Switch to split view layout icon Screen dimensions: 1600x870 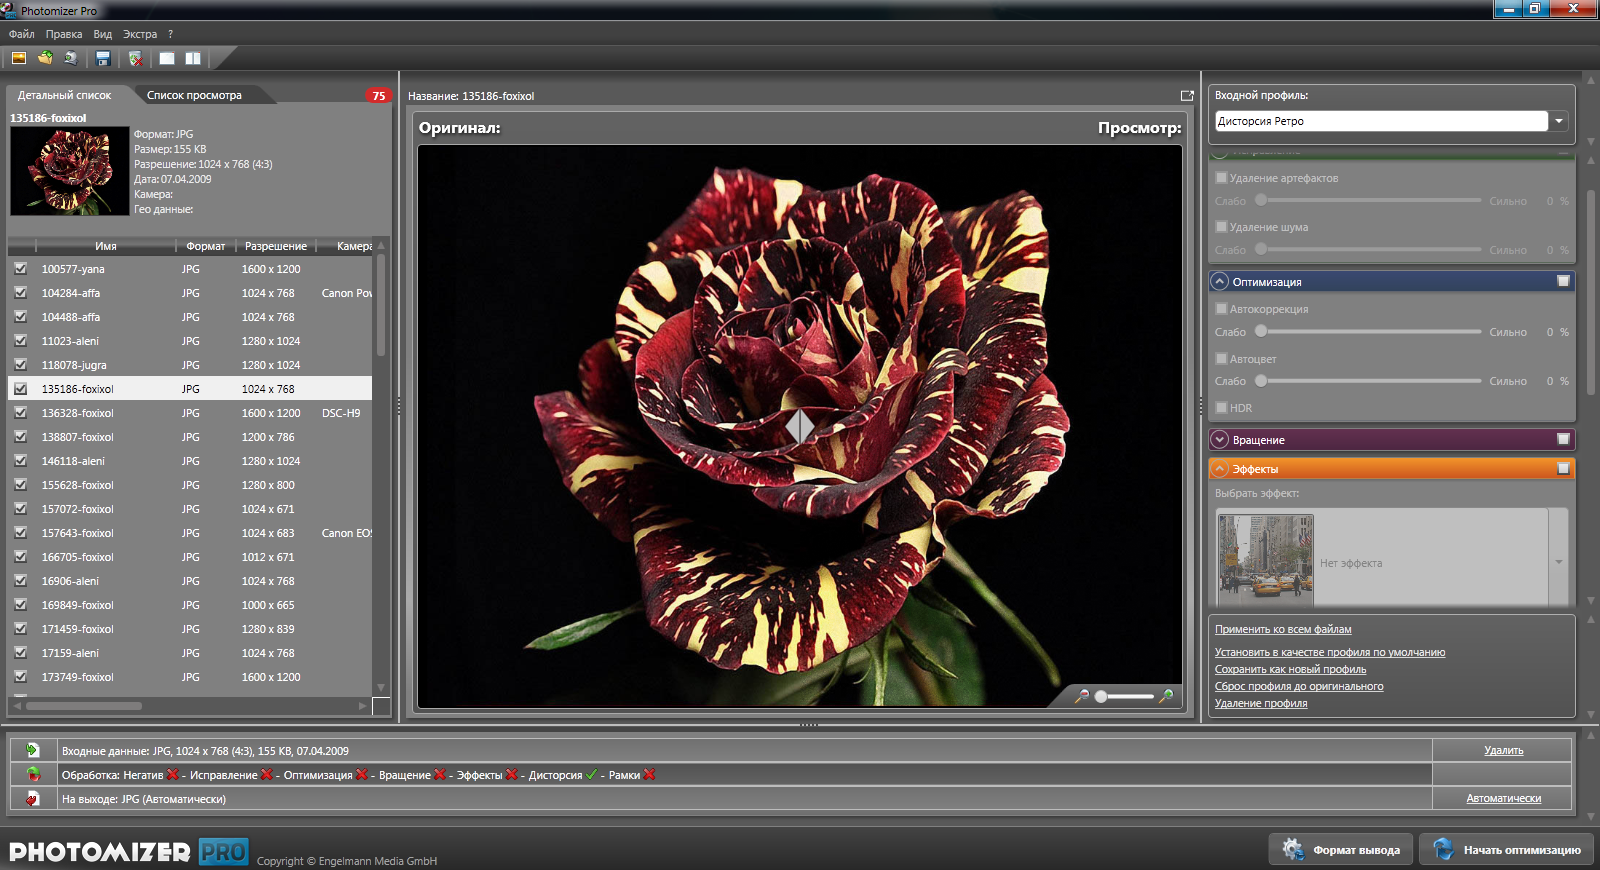point(193,59)
